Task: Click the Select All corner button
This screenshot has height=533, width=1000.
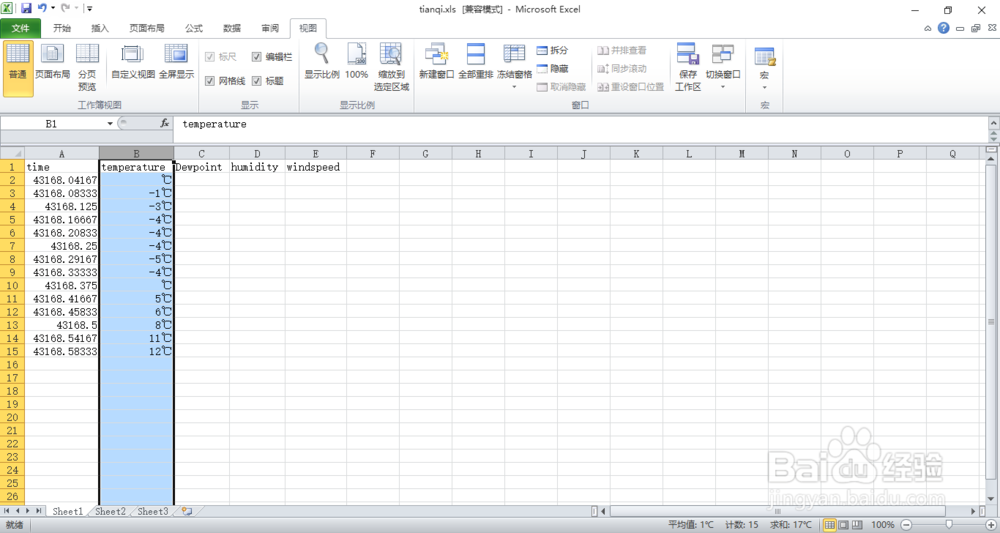Action: point(12,154)
